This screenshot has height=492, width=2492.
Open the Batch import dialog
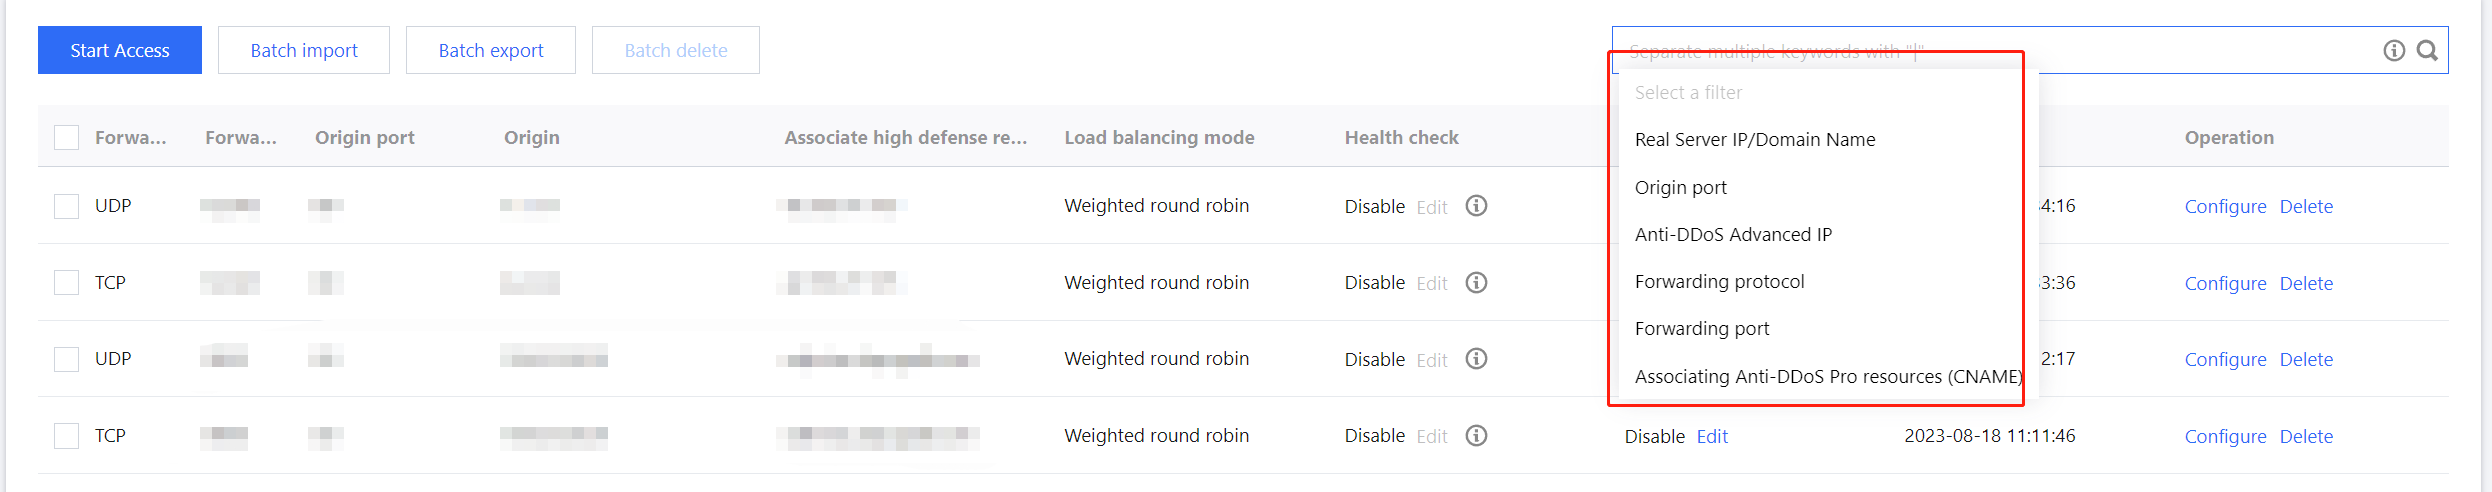(304, 50)
